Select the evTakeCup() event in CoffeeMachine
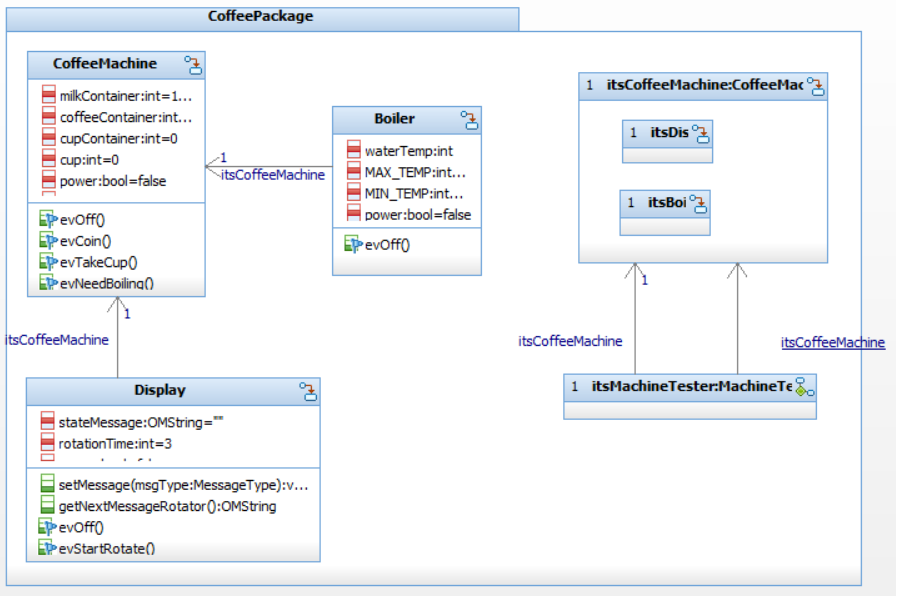Image resolution: width=900 pixels, height=602 pixels. pos(98,262)
